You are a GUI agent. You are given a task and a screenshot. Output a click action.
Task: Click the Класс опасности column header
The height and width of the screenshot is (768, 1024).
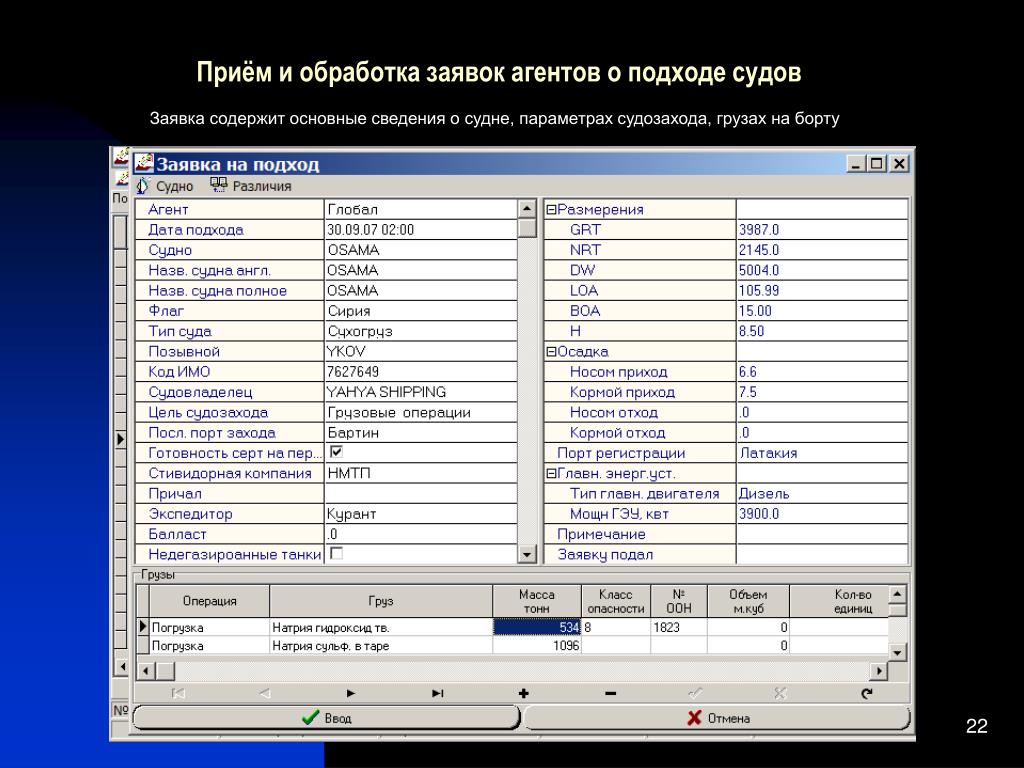click(x=616, y=601)
